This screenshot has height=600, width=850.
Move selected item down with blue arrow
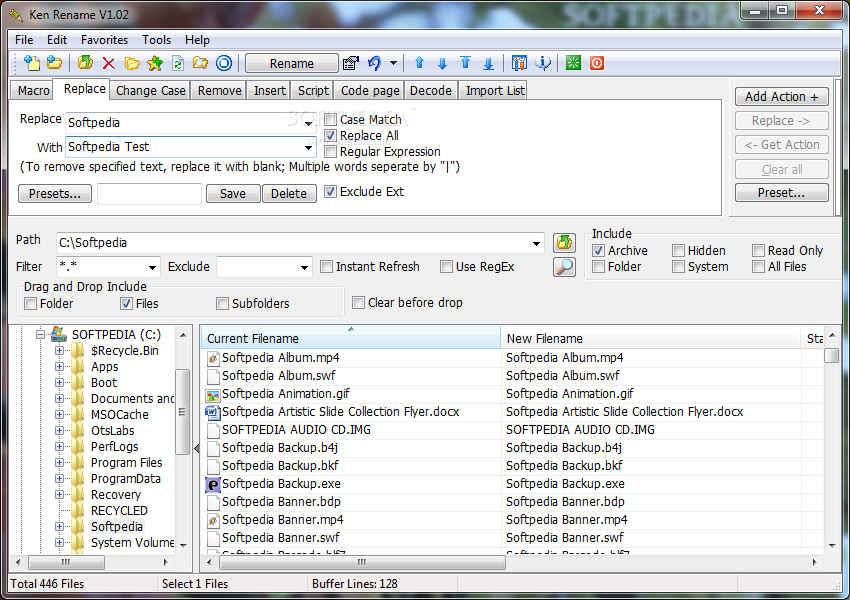(442, 63)
